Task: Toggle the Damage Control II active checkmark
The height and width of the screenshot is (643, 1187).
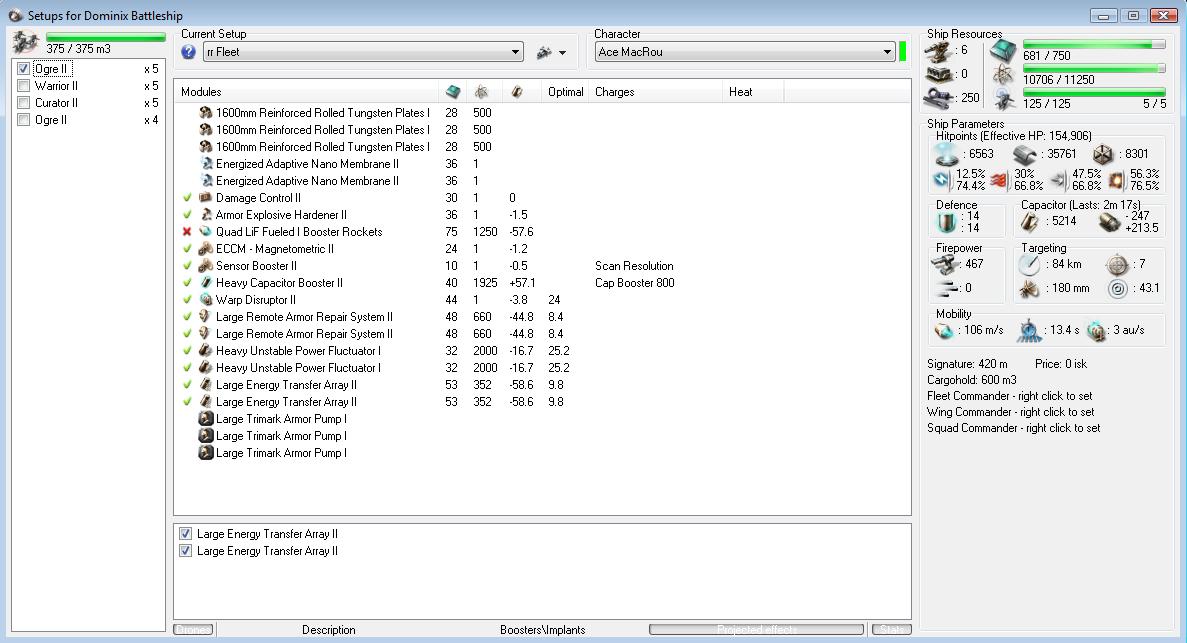Action: click(x=187, y=198)
